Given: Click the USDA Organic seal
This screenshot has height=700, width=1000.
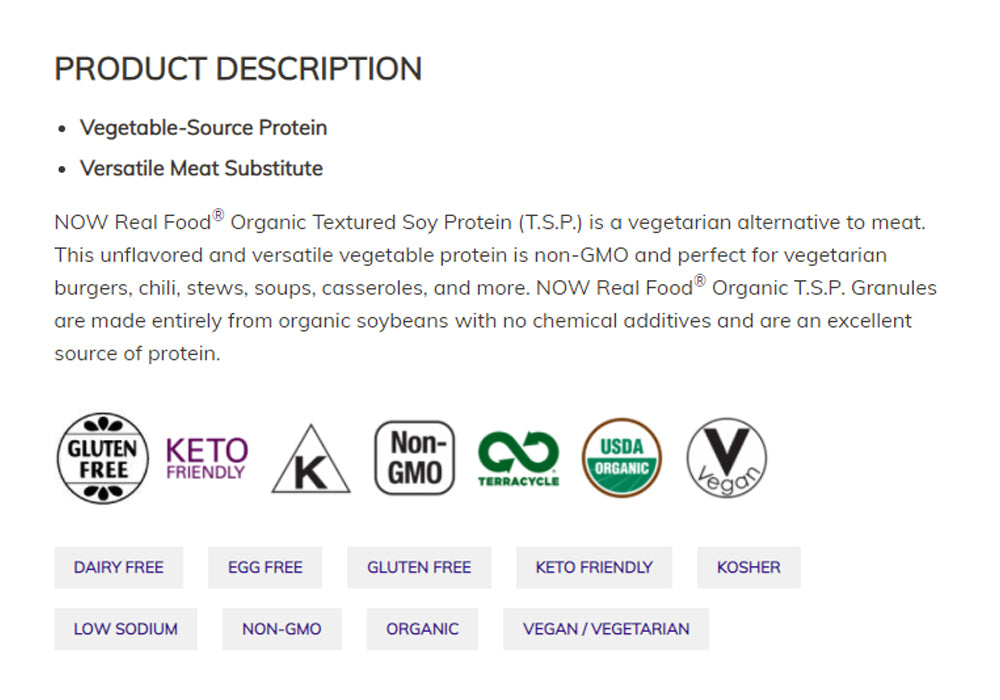Looking at the screenshot, I should pos(621,458).
